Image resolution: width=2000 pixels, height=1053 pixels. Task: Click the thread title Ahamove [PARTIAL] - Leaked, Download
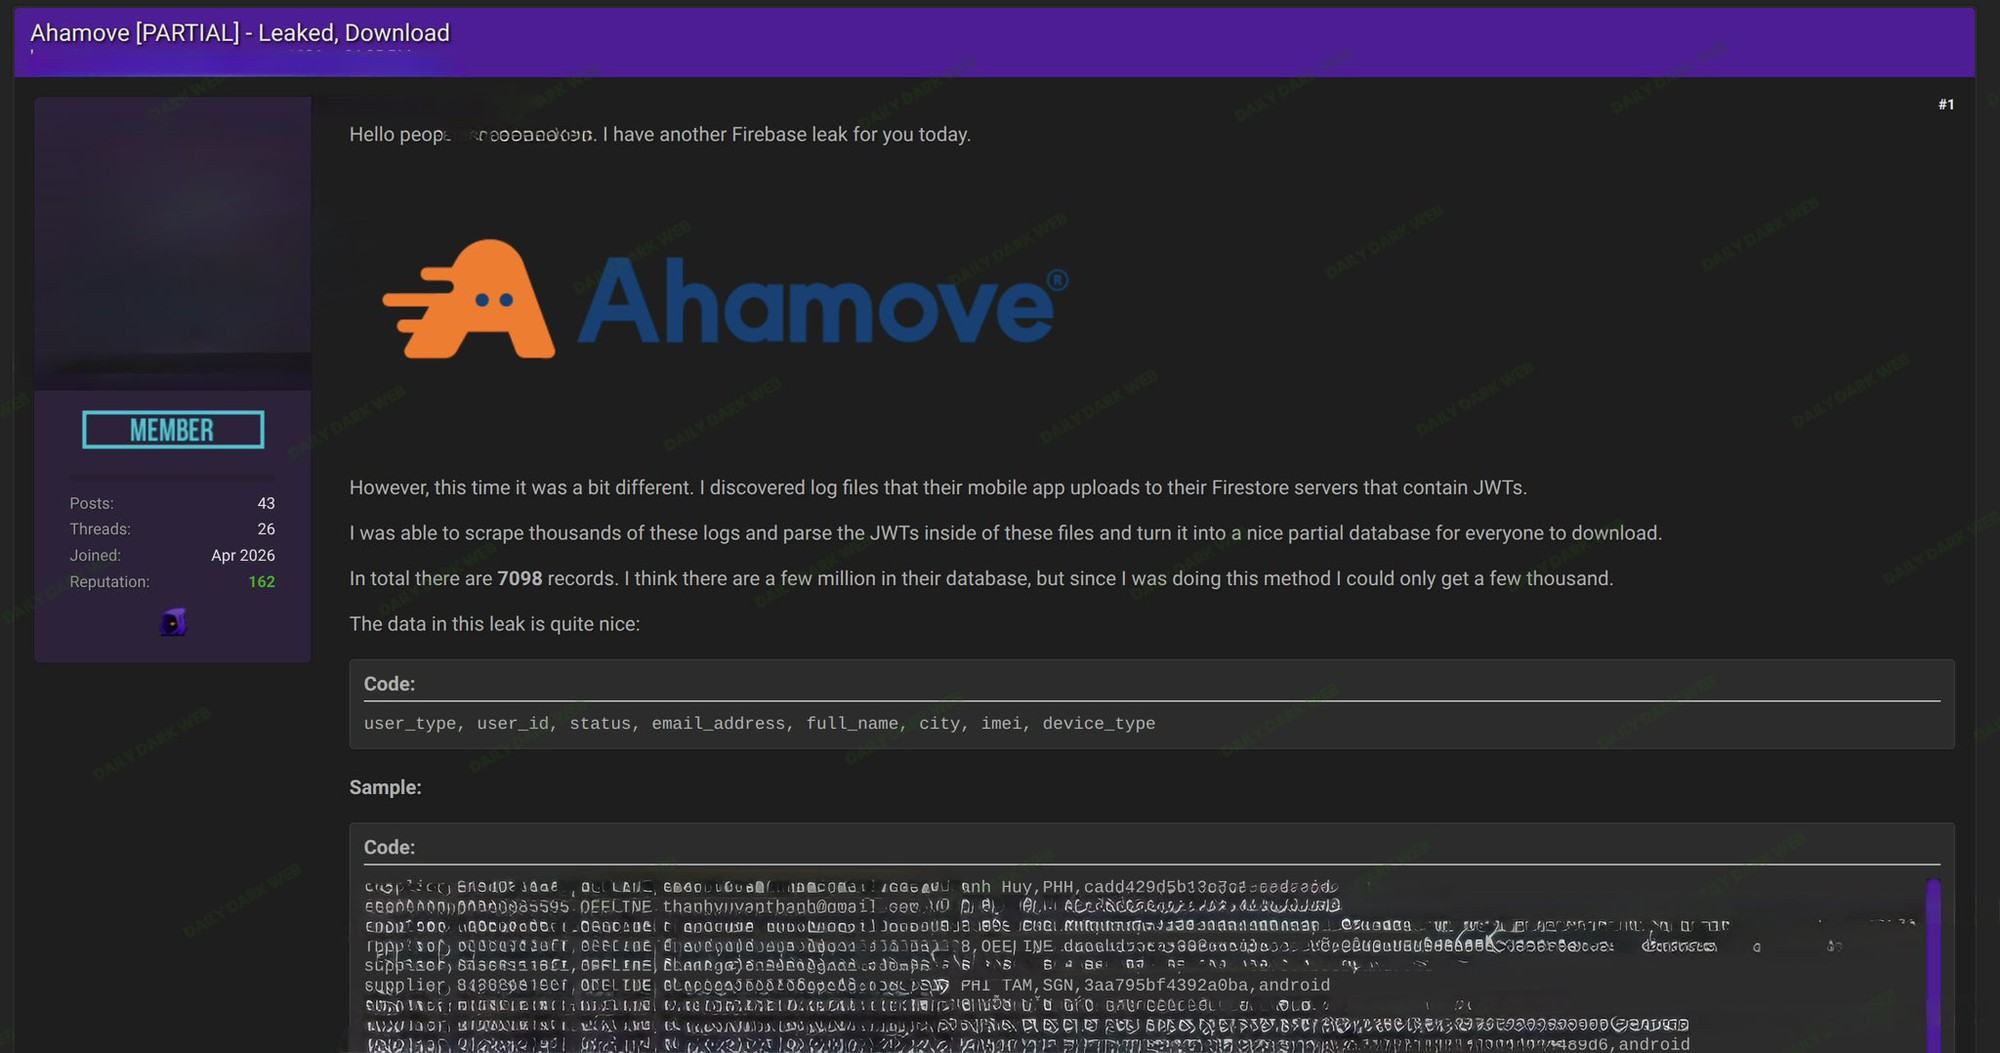[x=240, y=33]
